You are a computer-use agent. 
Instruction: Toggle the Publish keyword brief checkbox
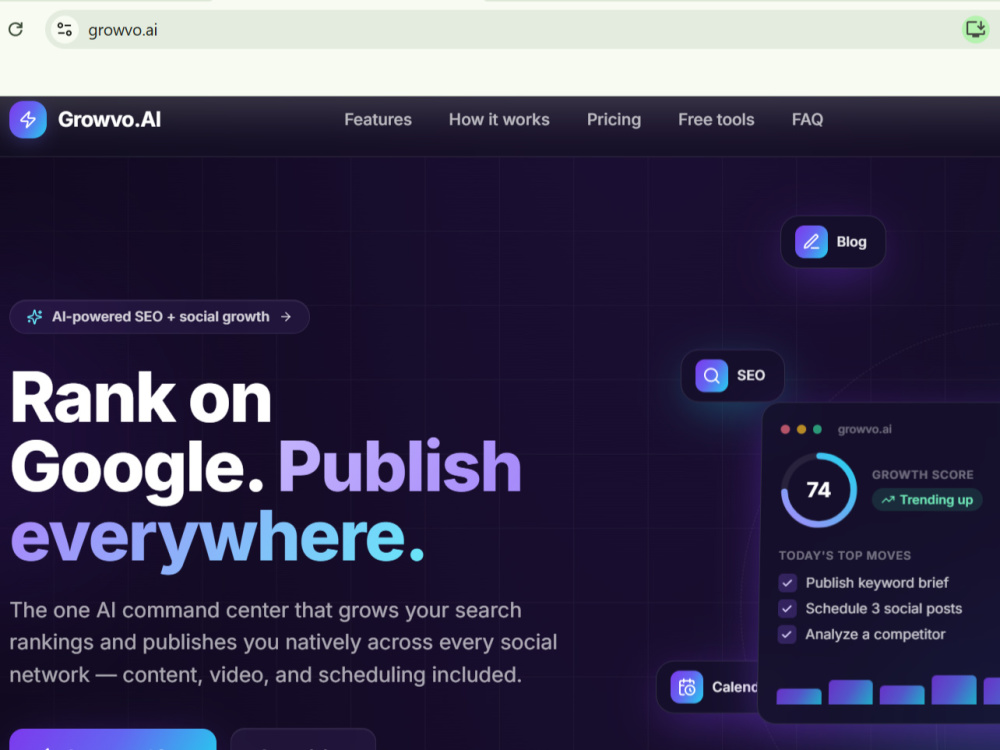[x=788, y=583]
